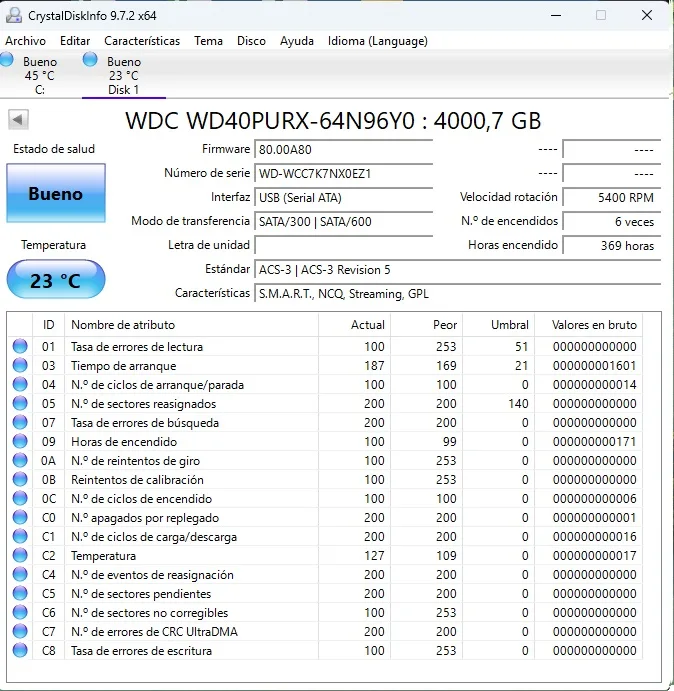Click the previous disk arrow icon
The width and height of the screenshot is (674, 691).
click(18, 120)
